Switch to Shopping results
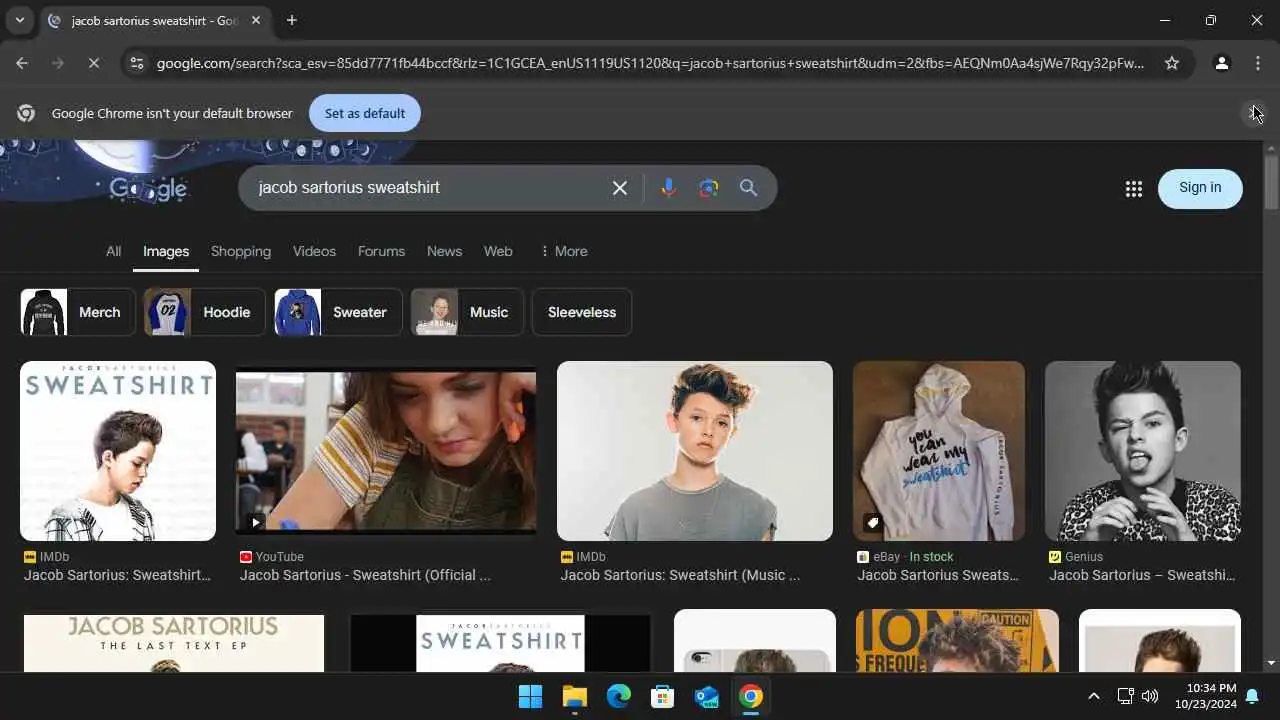Image resolution: width=1280 pixels, height=720 pixels. point(241,251)
